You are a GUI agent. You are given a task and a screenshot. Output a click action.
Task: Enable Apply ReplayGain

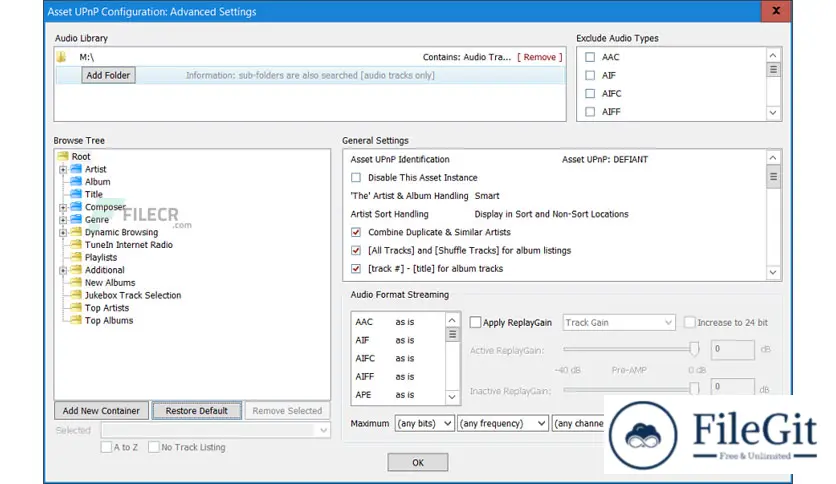[x=475, y=322]
